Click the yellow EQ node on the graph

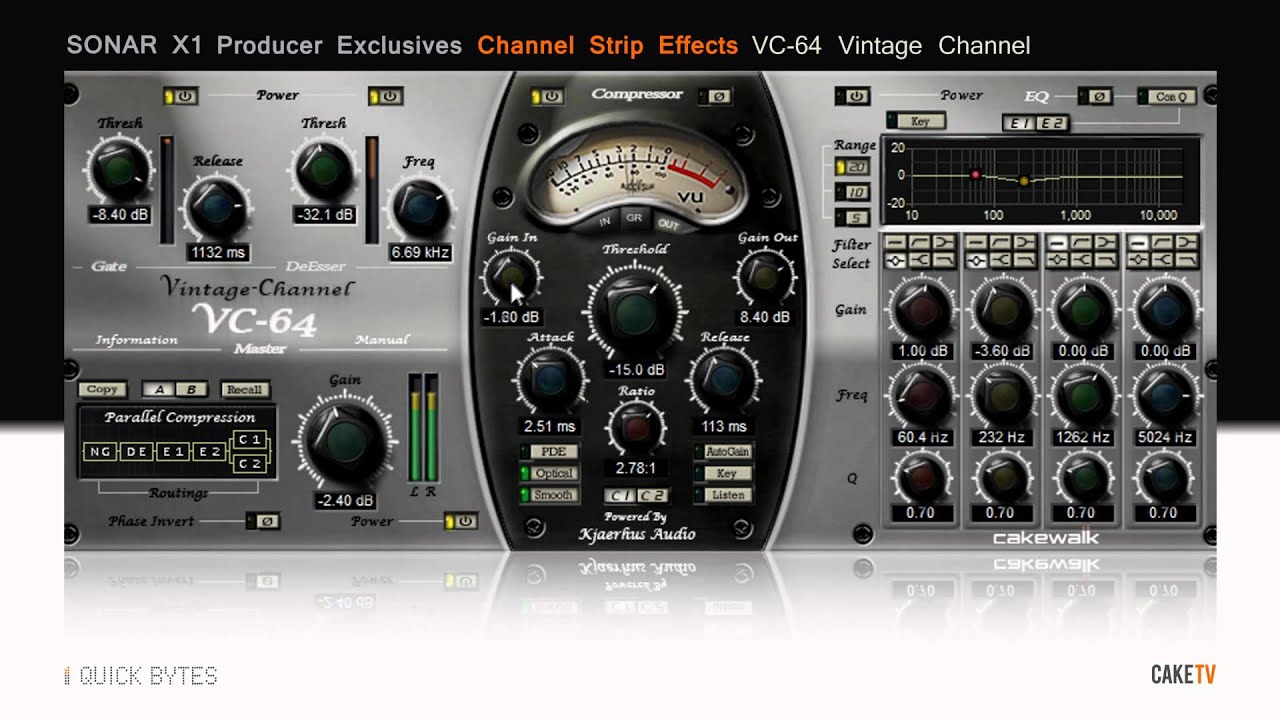pos(1023,181)
